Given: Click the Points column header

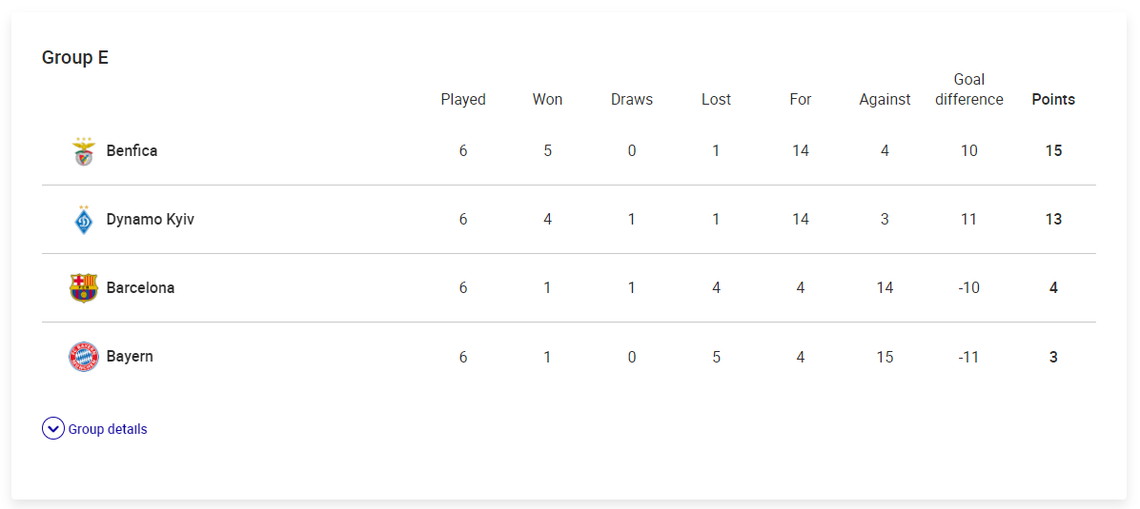Looking at the screenshot, I should click(1053, 100).
